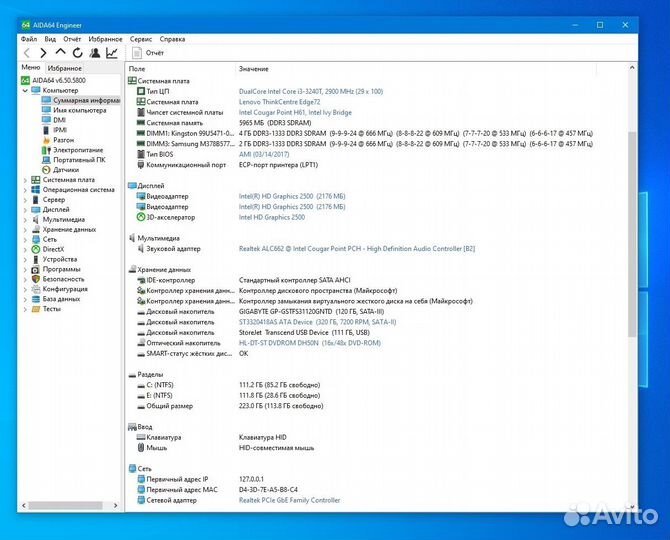
Task: Open the graph chart toolbar icon
Action: pos(112,53)
